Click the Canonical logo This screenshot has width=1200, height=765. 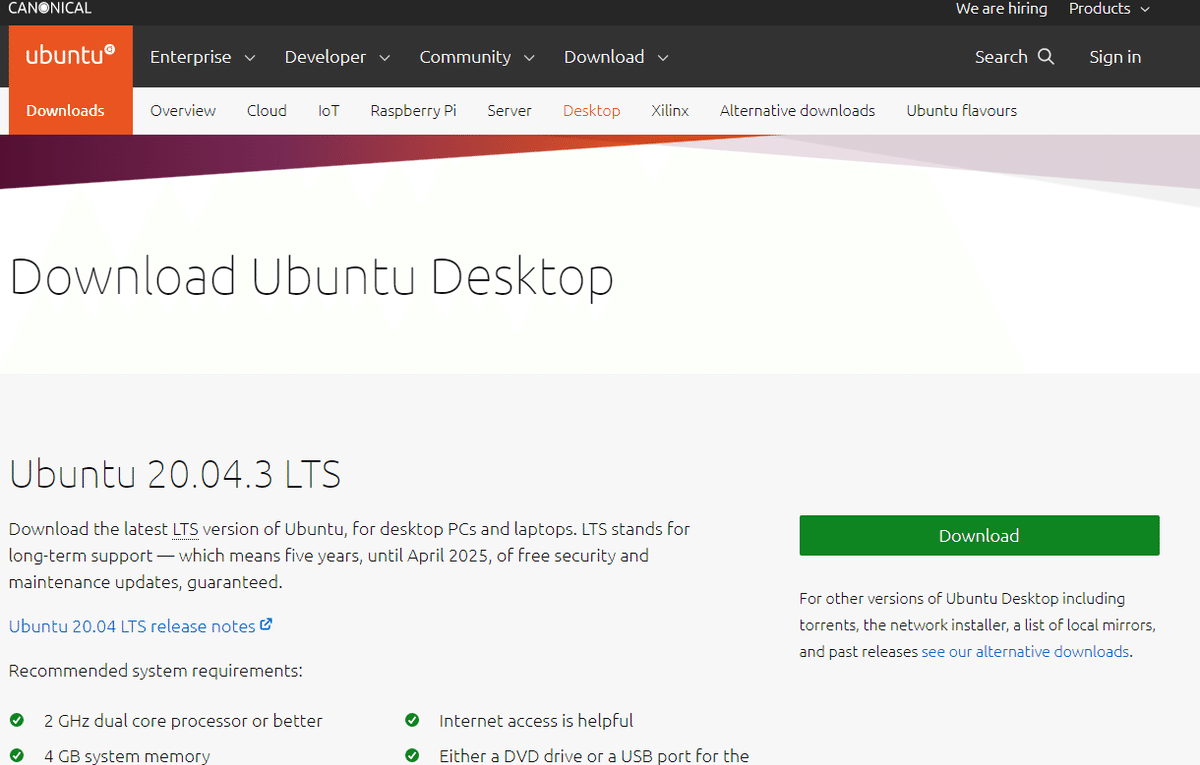(50, 8)
